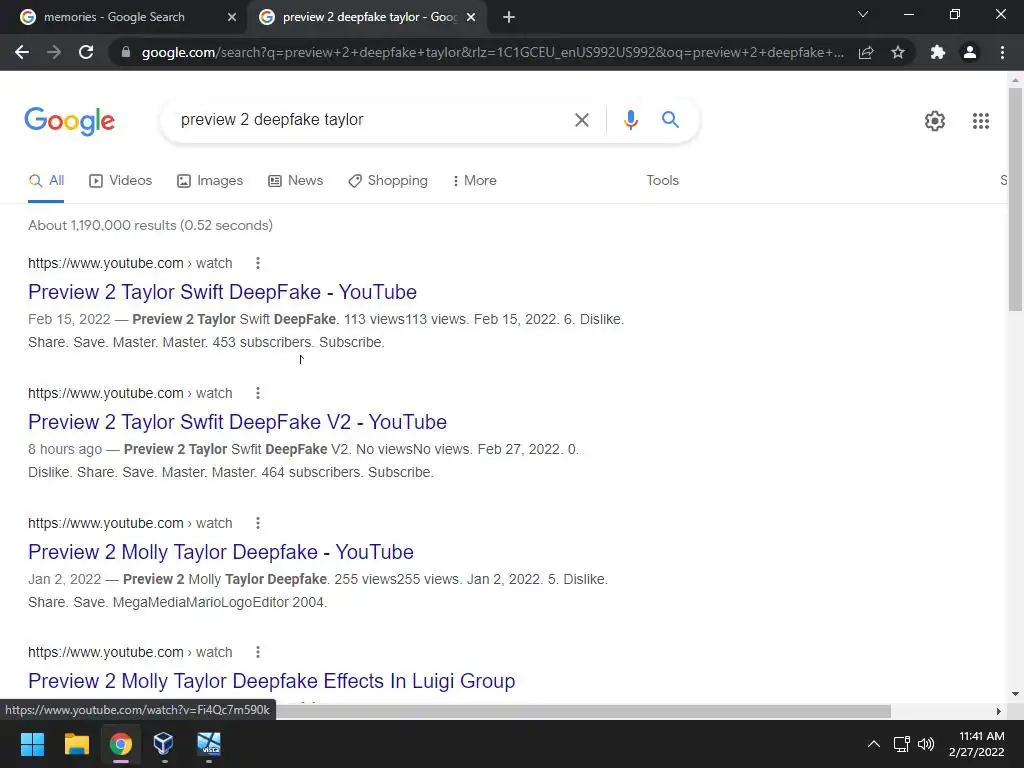Click the youtube.com URL above DeepFake V2
The height and width of the screenshot is (768, 1024).
pyautogui.click(x=130, y=393)
